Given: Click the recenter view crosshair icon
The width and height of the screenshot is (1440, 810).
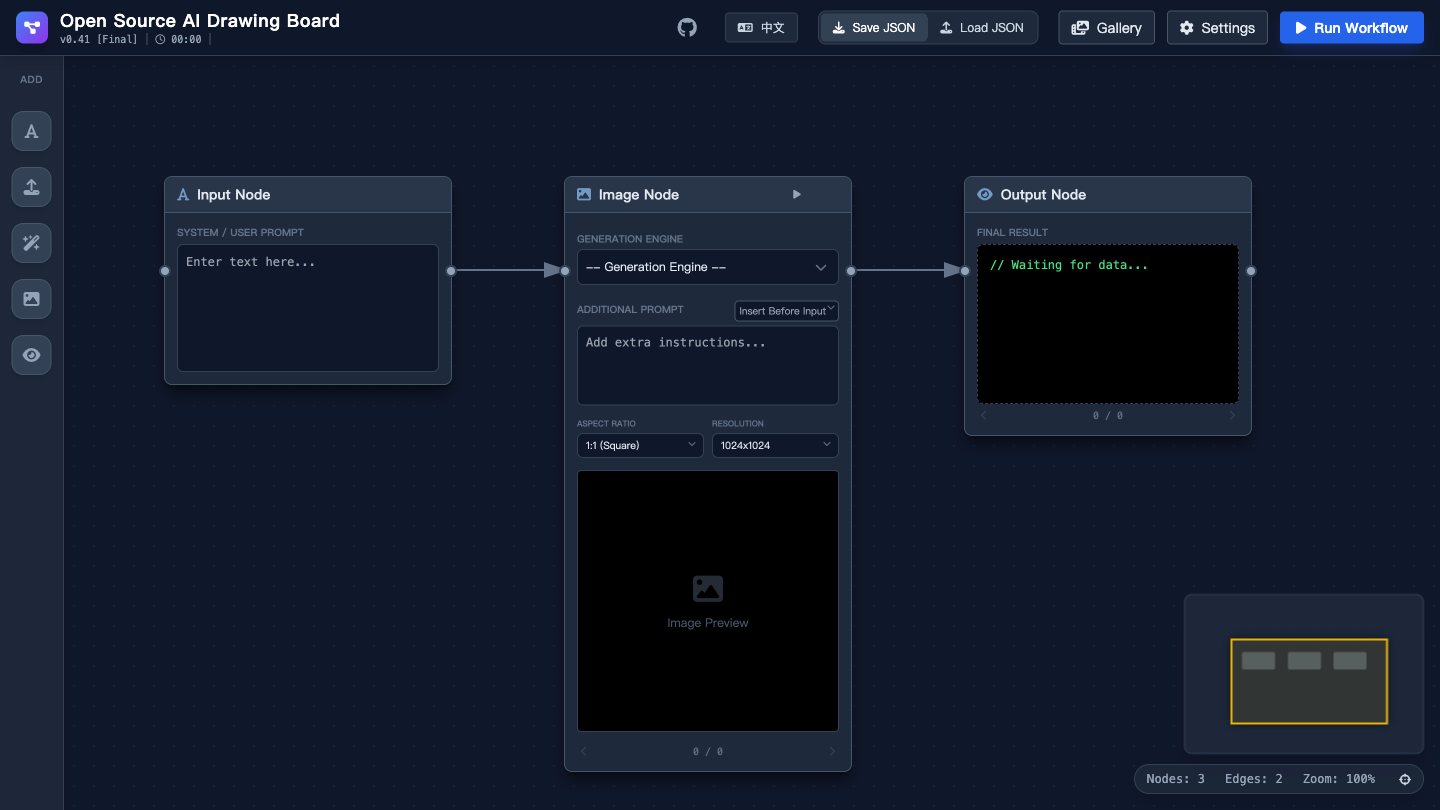Looking at the screenshot, I should click(1405, 779).
